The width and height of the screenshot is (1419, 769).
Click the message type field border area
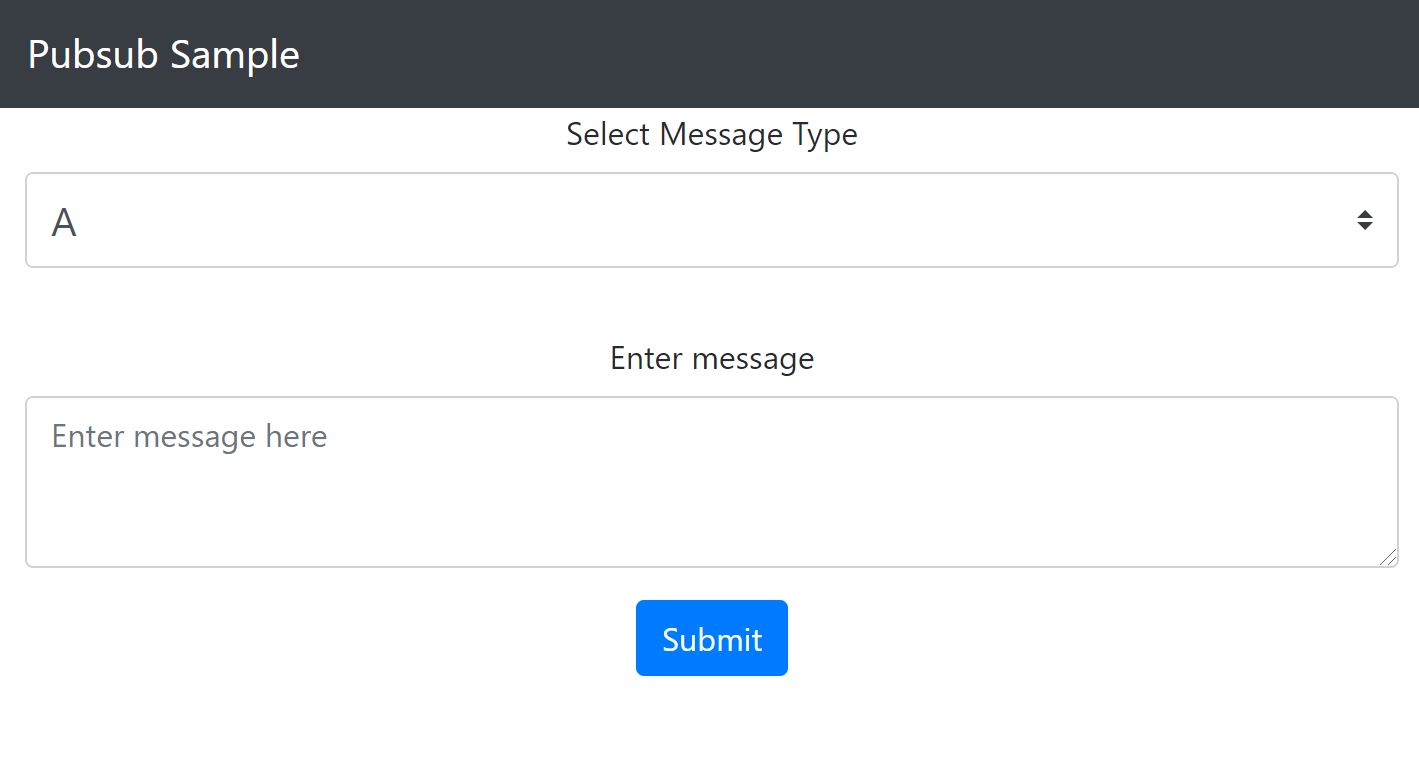[x=711, y=220]
